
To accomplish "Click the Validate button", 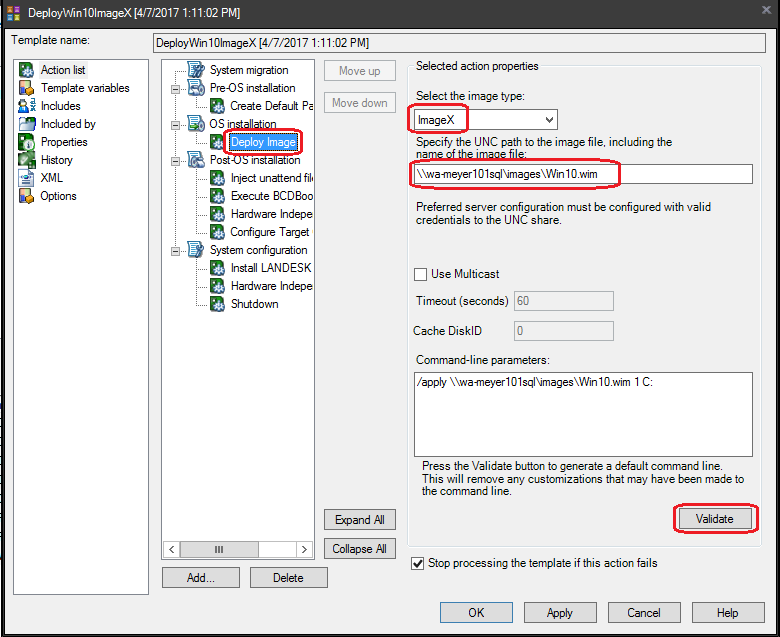I will pos(714,519).
